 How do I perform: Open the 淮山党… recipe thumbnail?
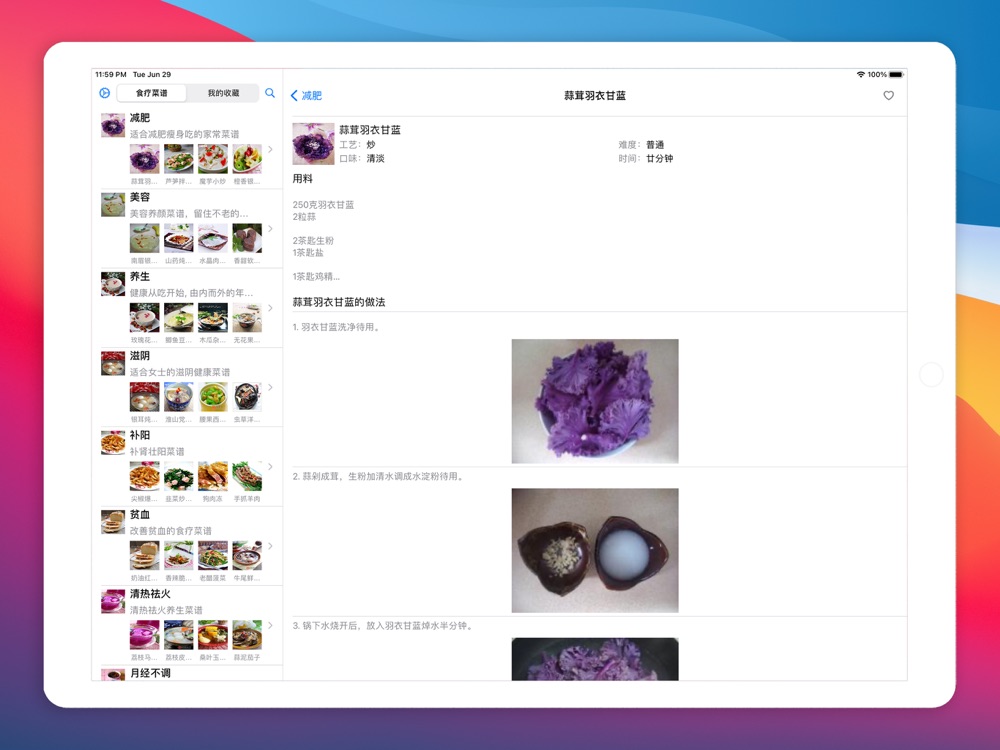(x=179, y=397)
